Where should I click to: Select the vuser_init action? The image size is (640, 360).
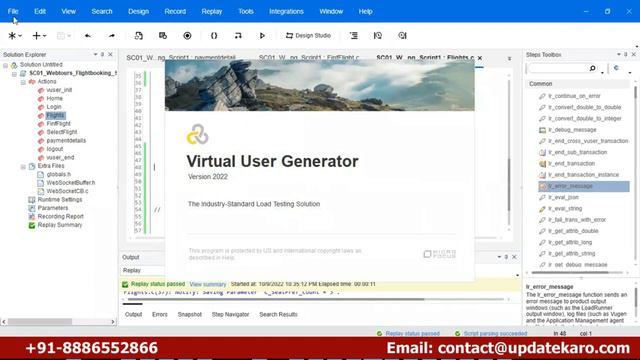(x=59, y=90)
